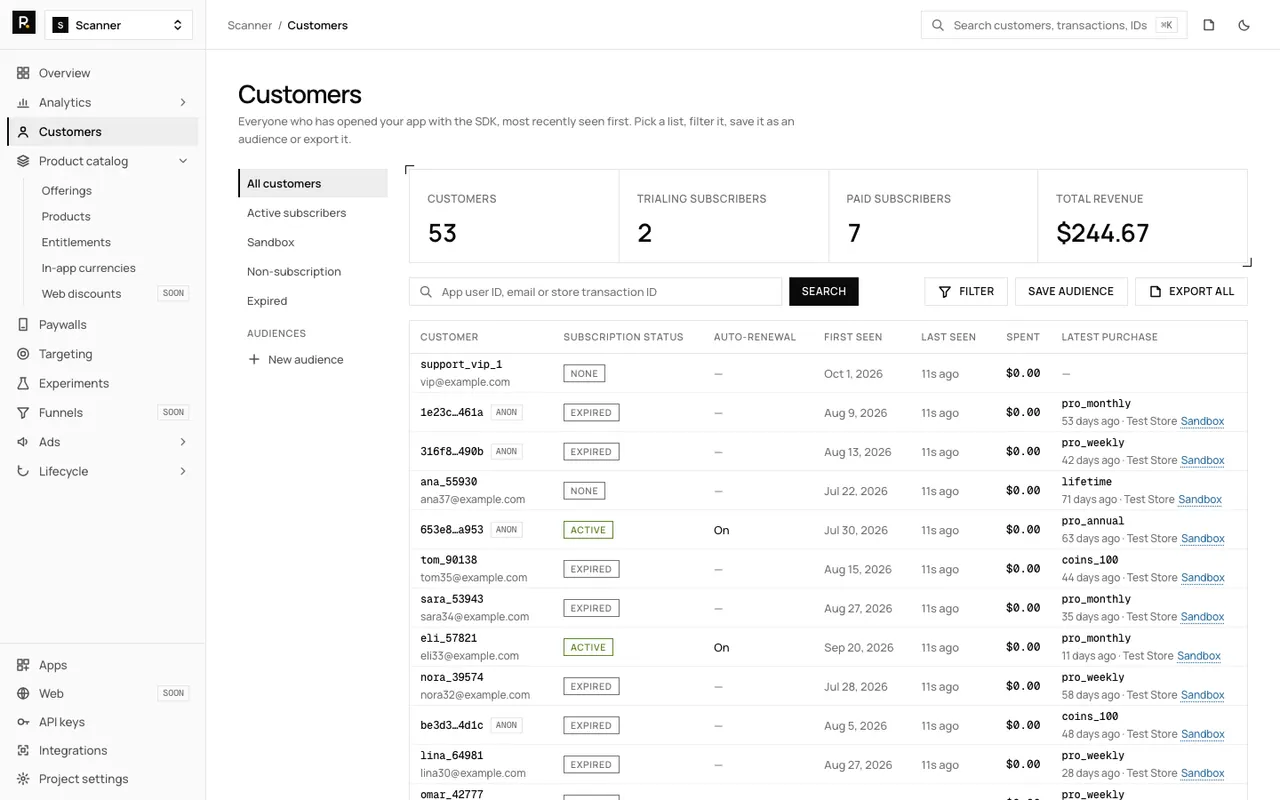The height and width of the screenshot is (800, 1280).
Task: Open Integrations page
Action: tap(102, 750)
